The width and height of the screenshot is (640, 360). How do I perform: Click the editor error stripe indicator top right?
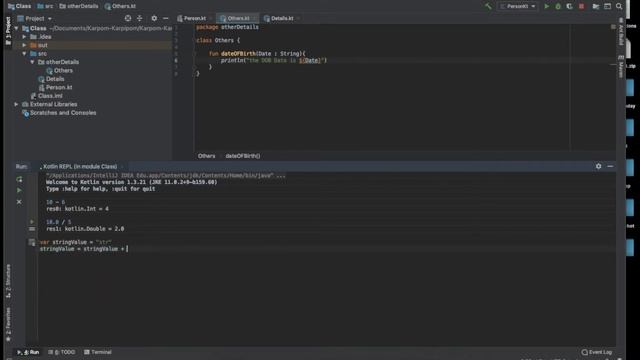tap(613, 27)
